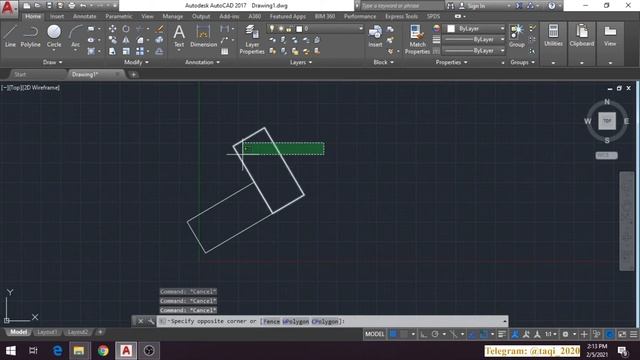
Task: Select the Fence option in command line
Action: pos(271,321)
